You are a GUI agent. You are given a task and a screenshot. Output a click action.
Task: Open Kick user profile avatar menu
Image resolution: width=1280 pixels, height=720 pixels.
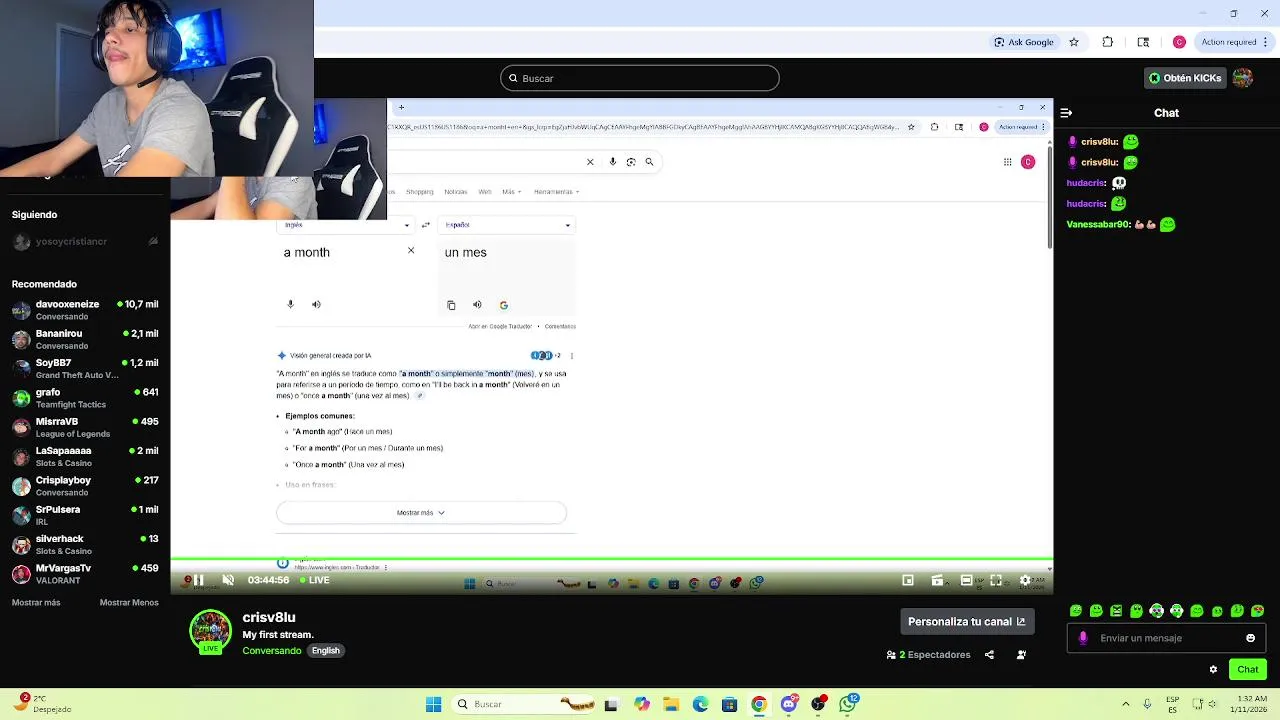(x=1243, y=78)
